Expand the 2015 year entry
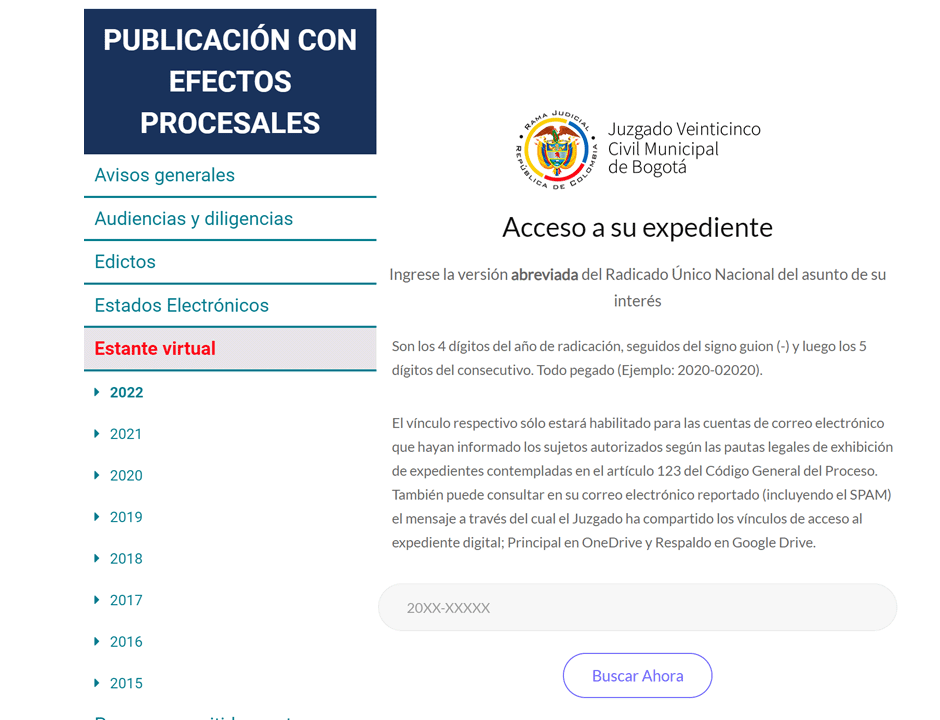This screenshot has height=720, width=940. (x=126, y=682)
